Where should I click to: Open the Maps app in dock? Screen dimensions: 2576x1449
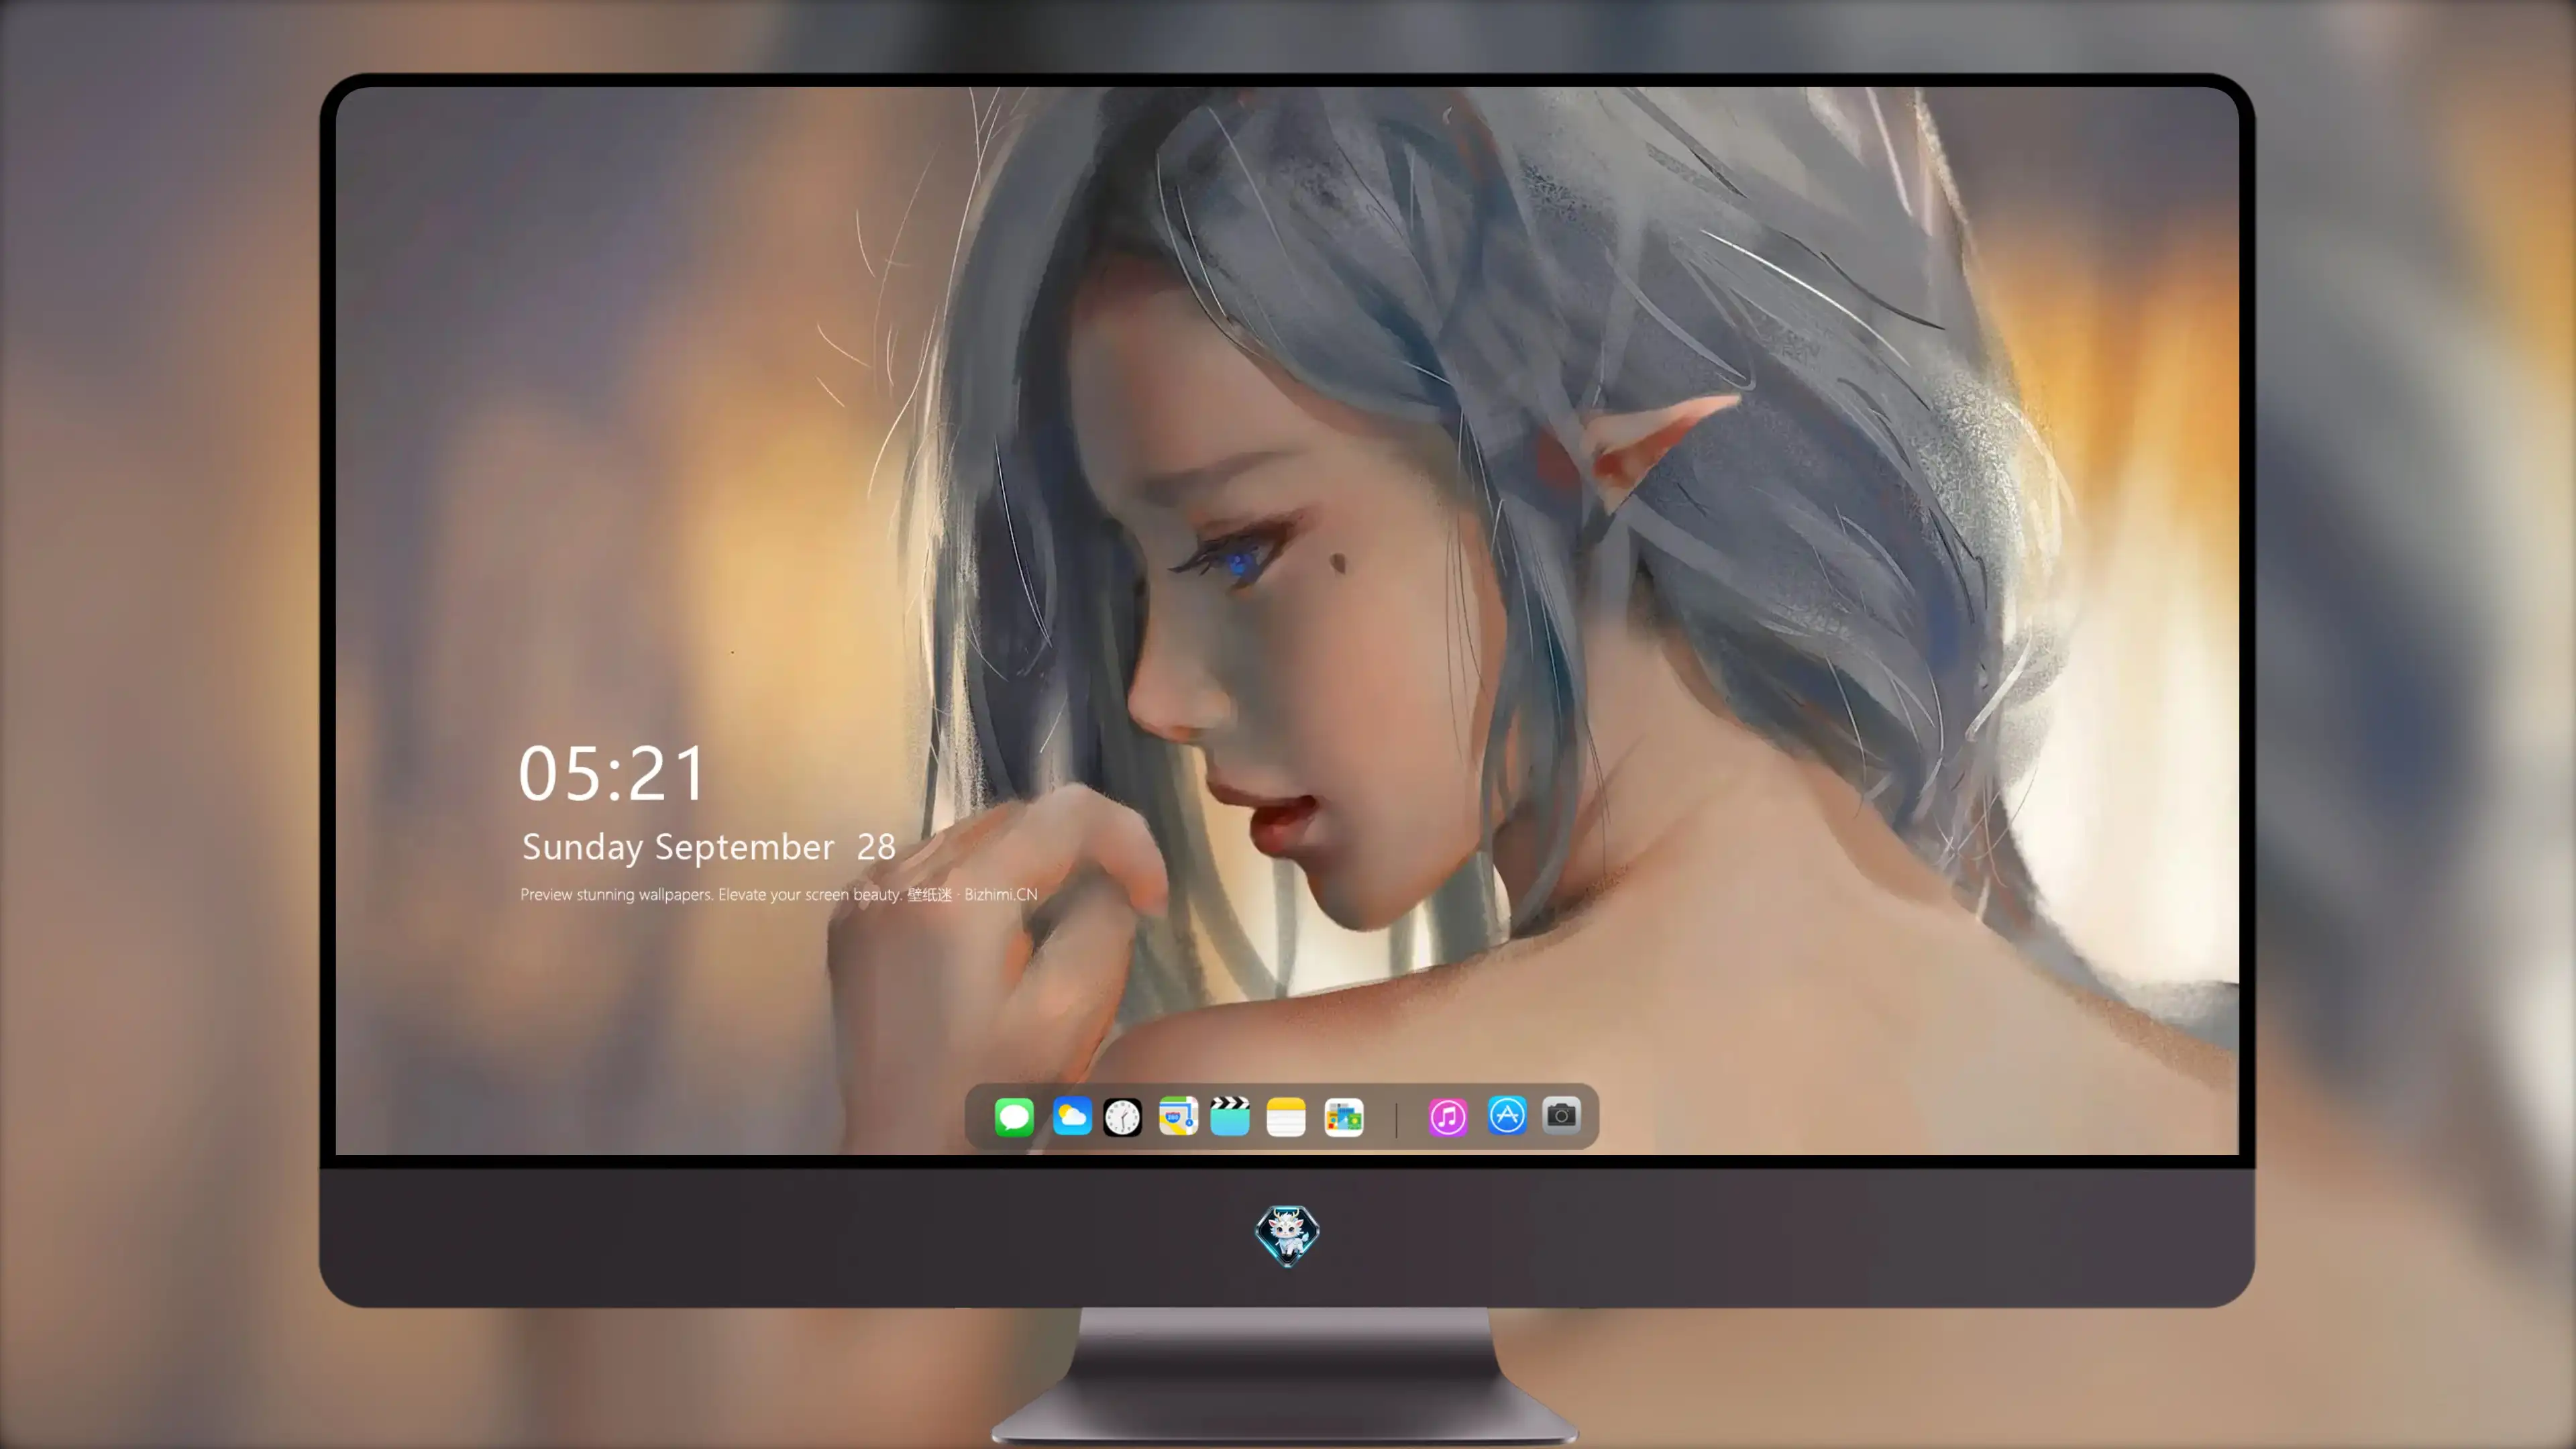1178,1116
